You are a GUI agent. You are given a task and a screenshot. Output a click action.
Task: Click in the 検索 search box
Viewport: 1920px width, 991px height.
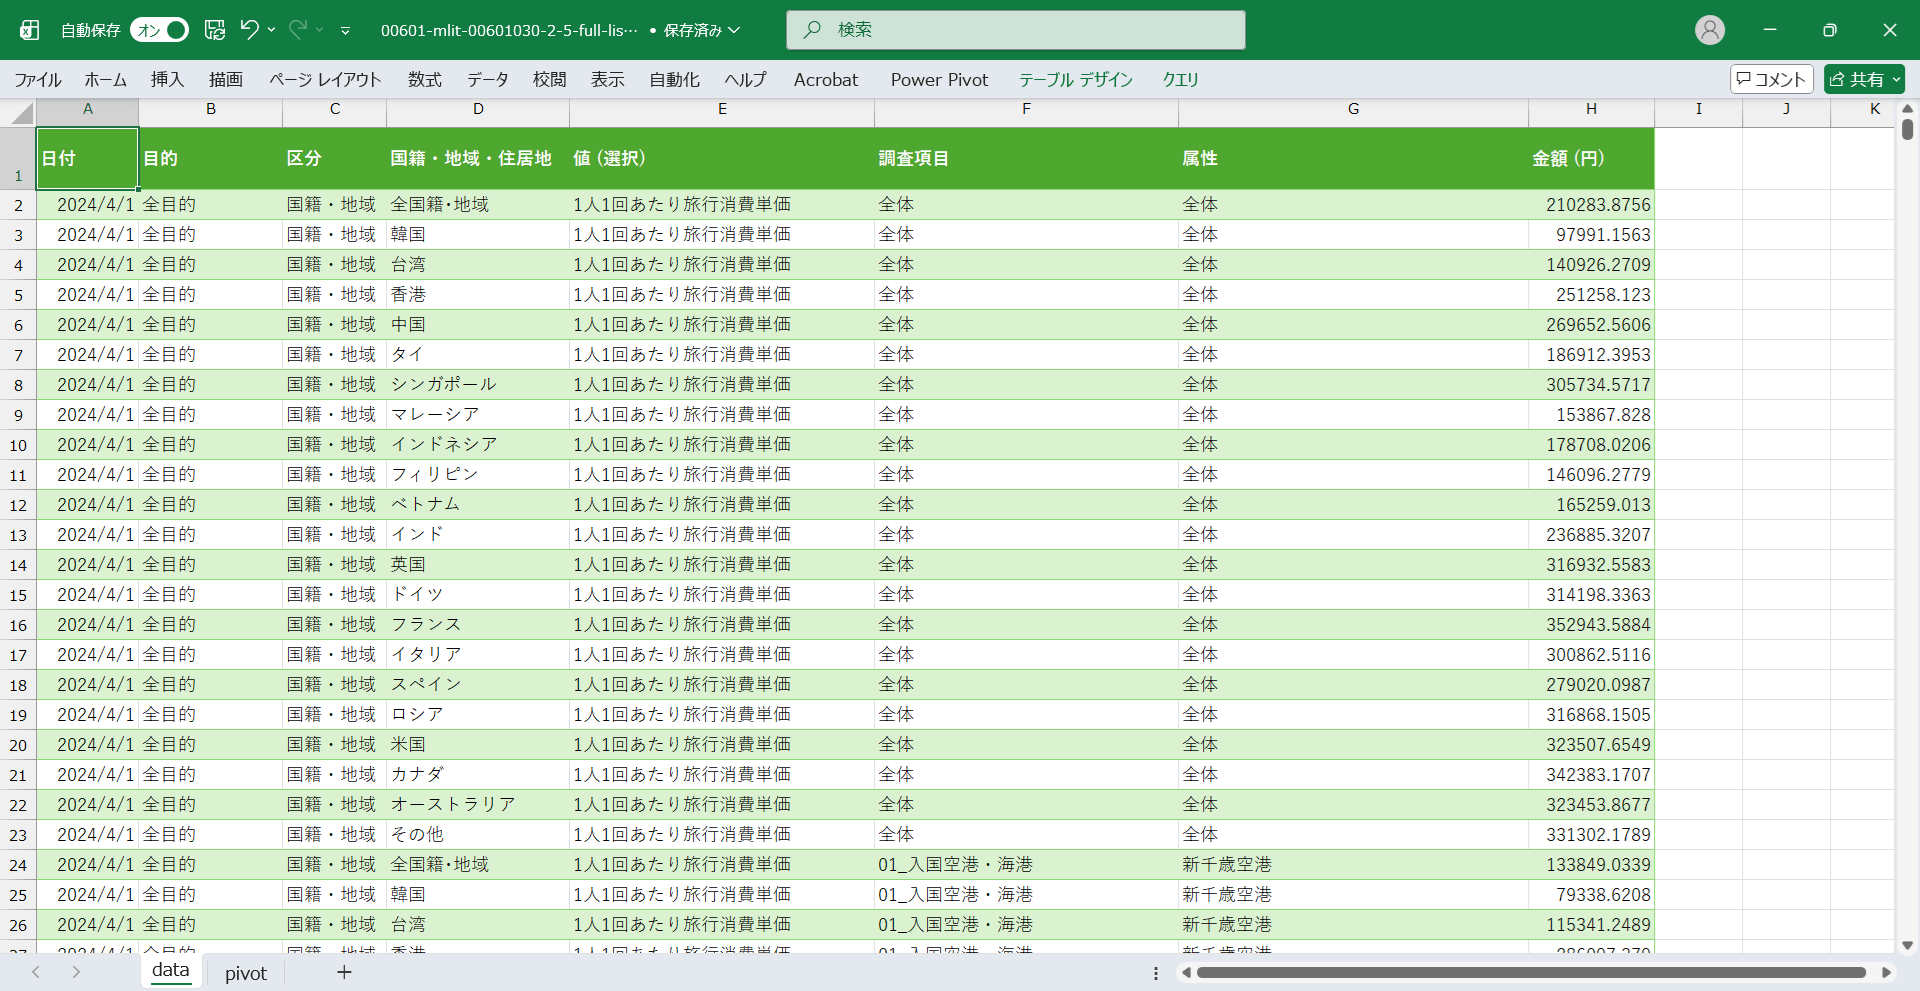(x=1015, y=30)
